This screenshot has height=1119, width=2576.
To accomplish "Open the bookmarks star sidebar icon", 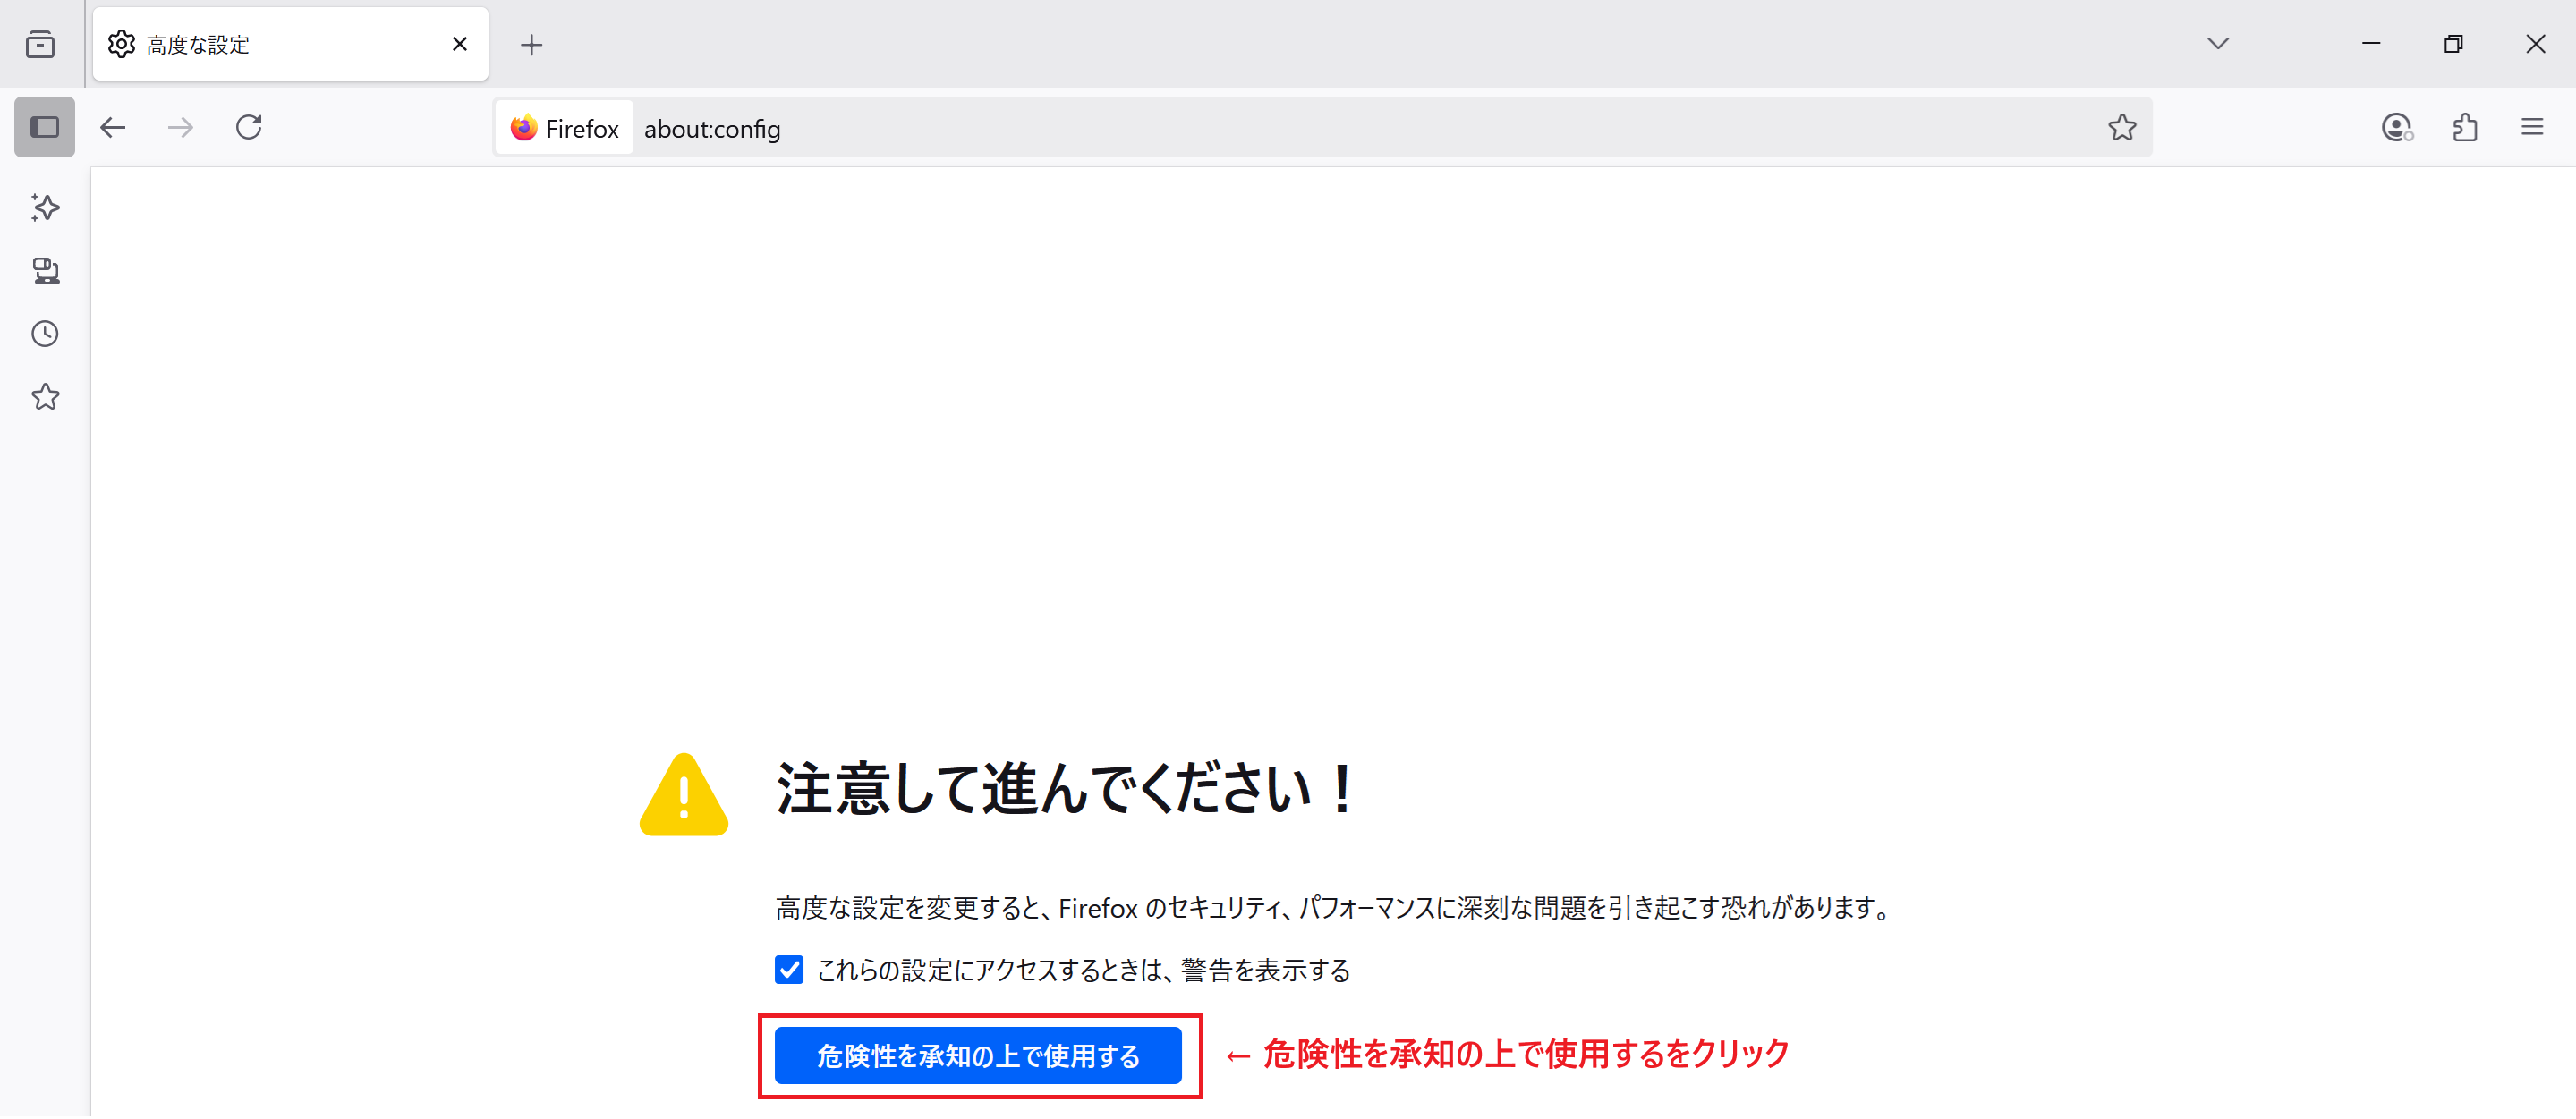I will (45, 397).
